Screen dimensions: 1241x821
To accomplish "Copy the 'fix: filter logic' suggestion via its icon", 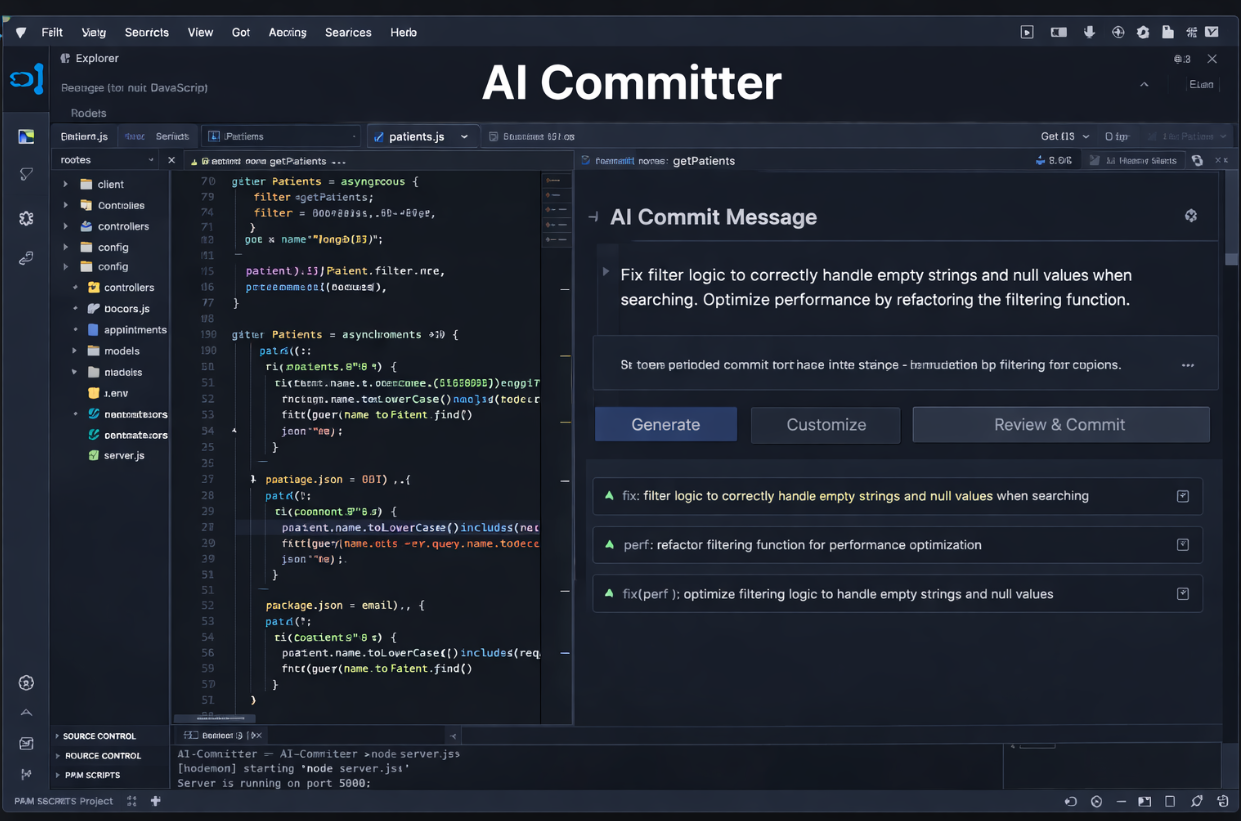I will pyautogui.click(x=1183, y=496).
